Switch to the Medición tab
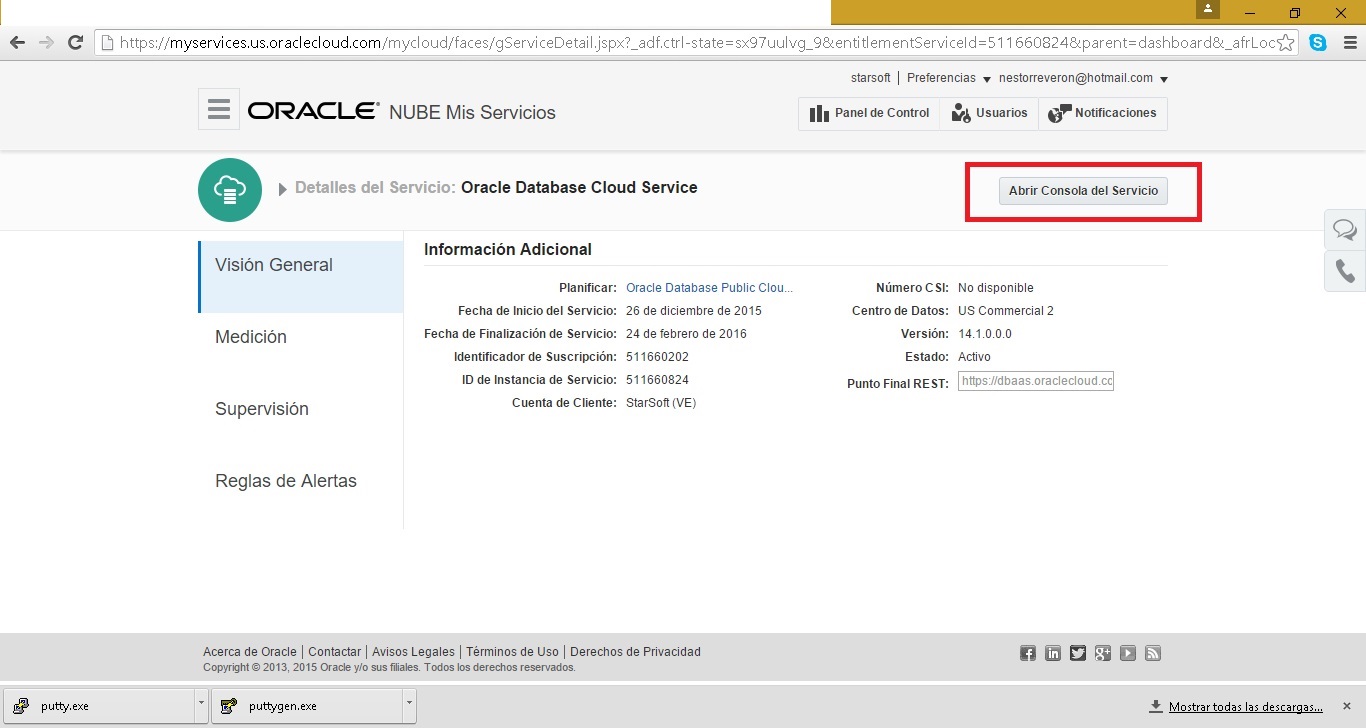 click(251, 337)
